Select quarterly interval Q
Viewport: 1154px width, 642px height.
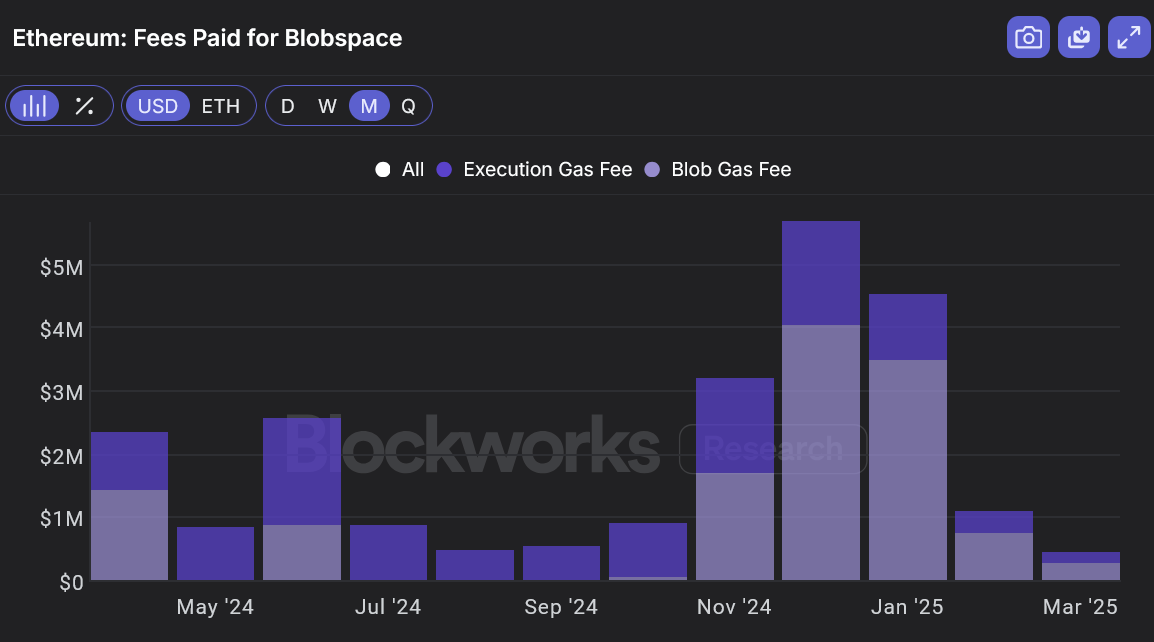tap(408, 106)
